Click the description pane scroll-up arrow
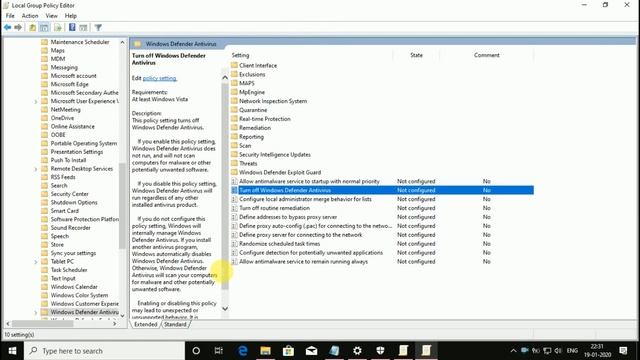 [225, 78]
